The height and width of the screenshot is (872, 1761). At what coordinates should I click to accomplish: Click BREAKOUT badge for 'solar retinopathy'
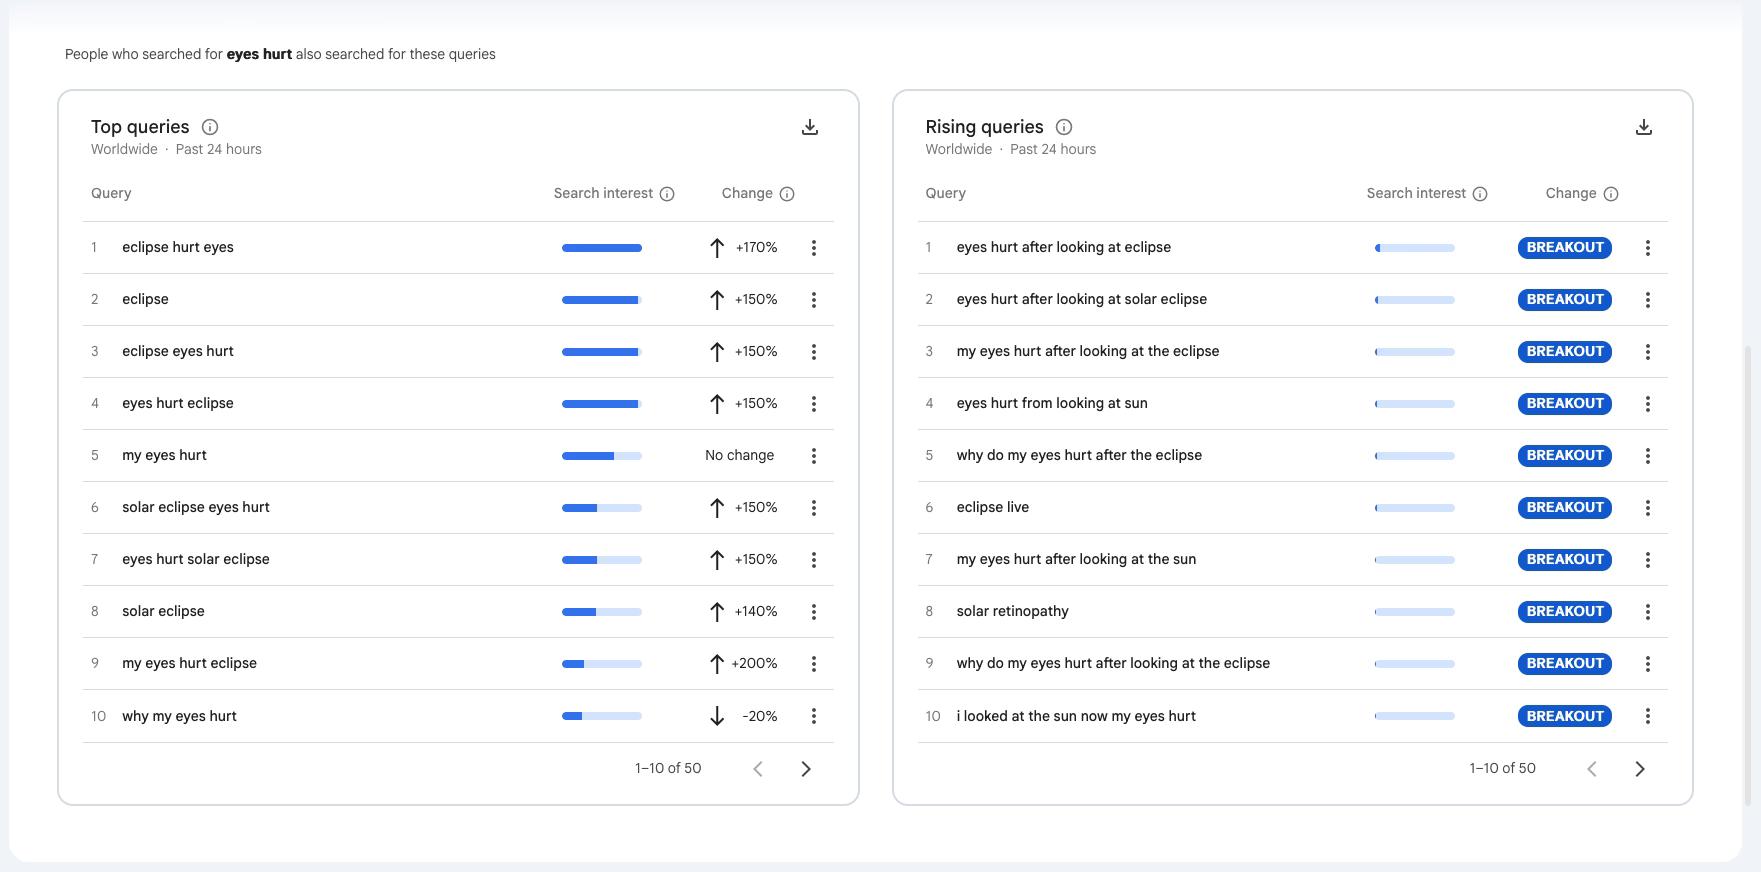(x=1565, y=611)
